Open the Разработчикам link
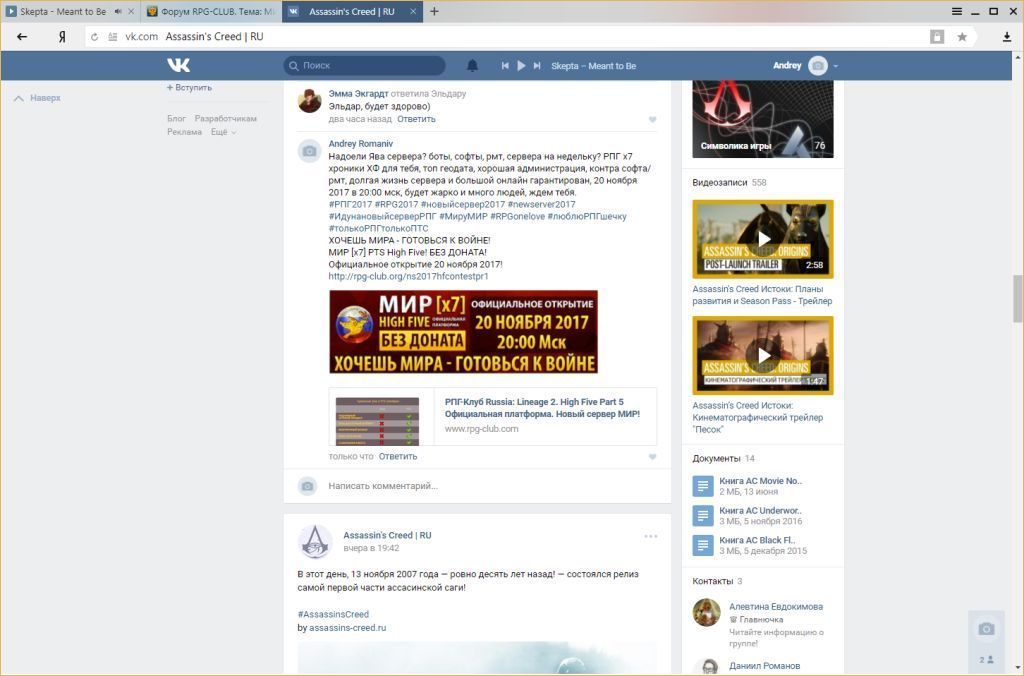The height and width of the screenshot is (676, 1024). [225, 119]
